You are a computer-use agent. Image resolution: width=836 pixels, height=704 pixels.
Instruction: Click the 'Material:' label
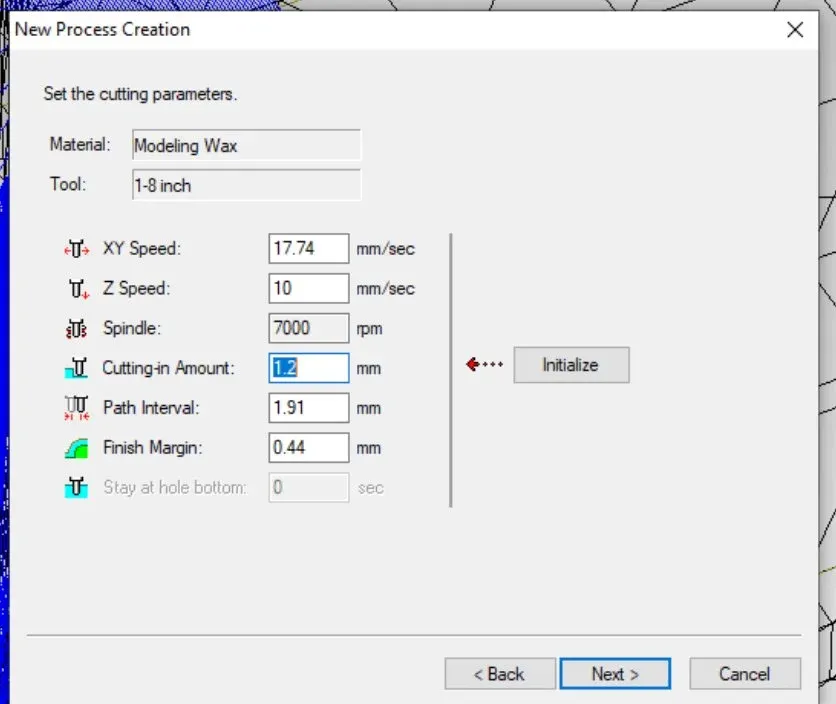80,145
